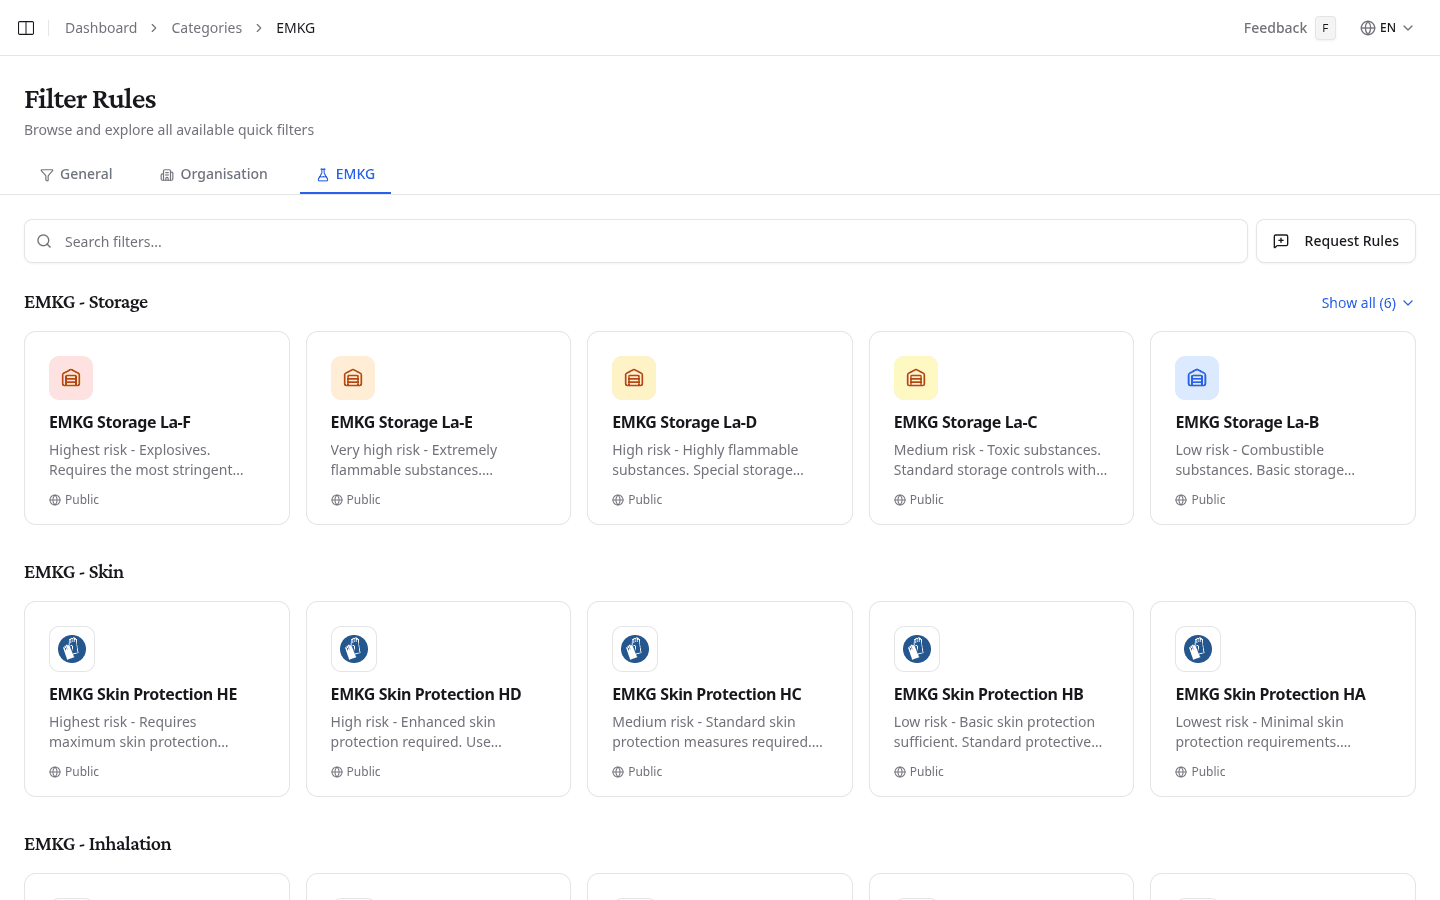Screen dimensions: 1440x900
Task: Open the Dashboard breadcrumb link
Action: 101,27
